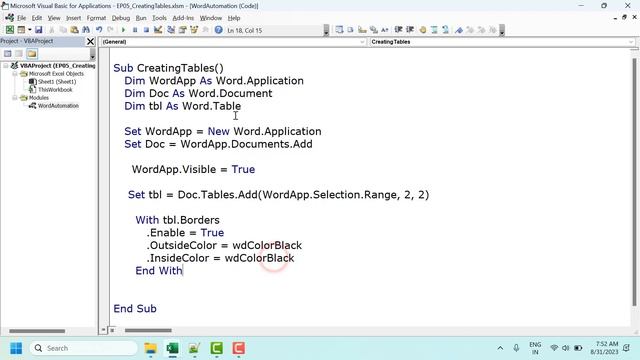Image resolution: width=640 pixels, height=360 pixels.
Task: Switch to Full Module View button
Action: pyautogui.click(x=112, y=330)
